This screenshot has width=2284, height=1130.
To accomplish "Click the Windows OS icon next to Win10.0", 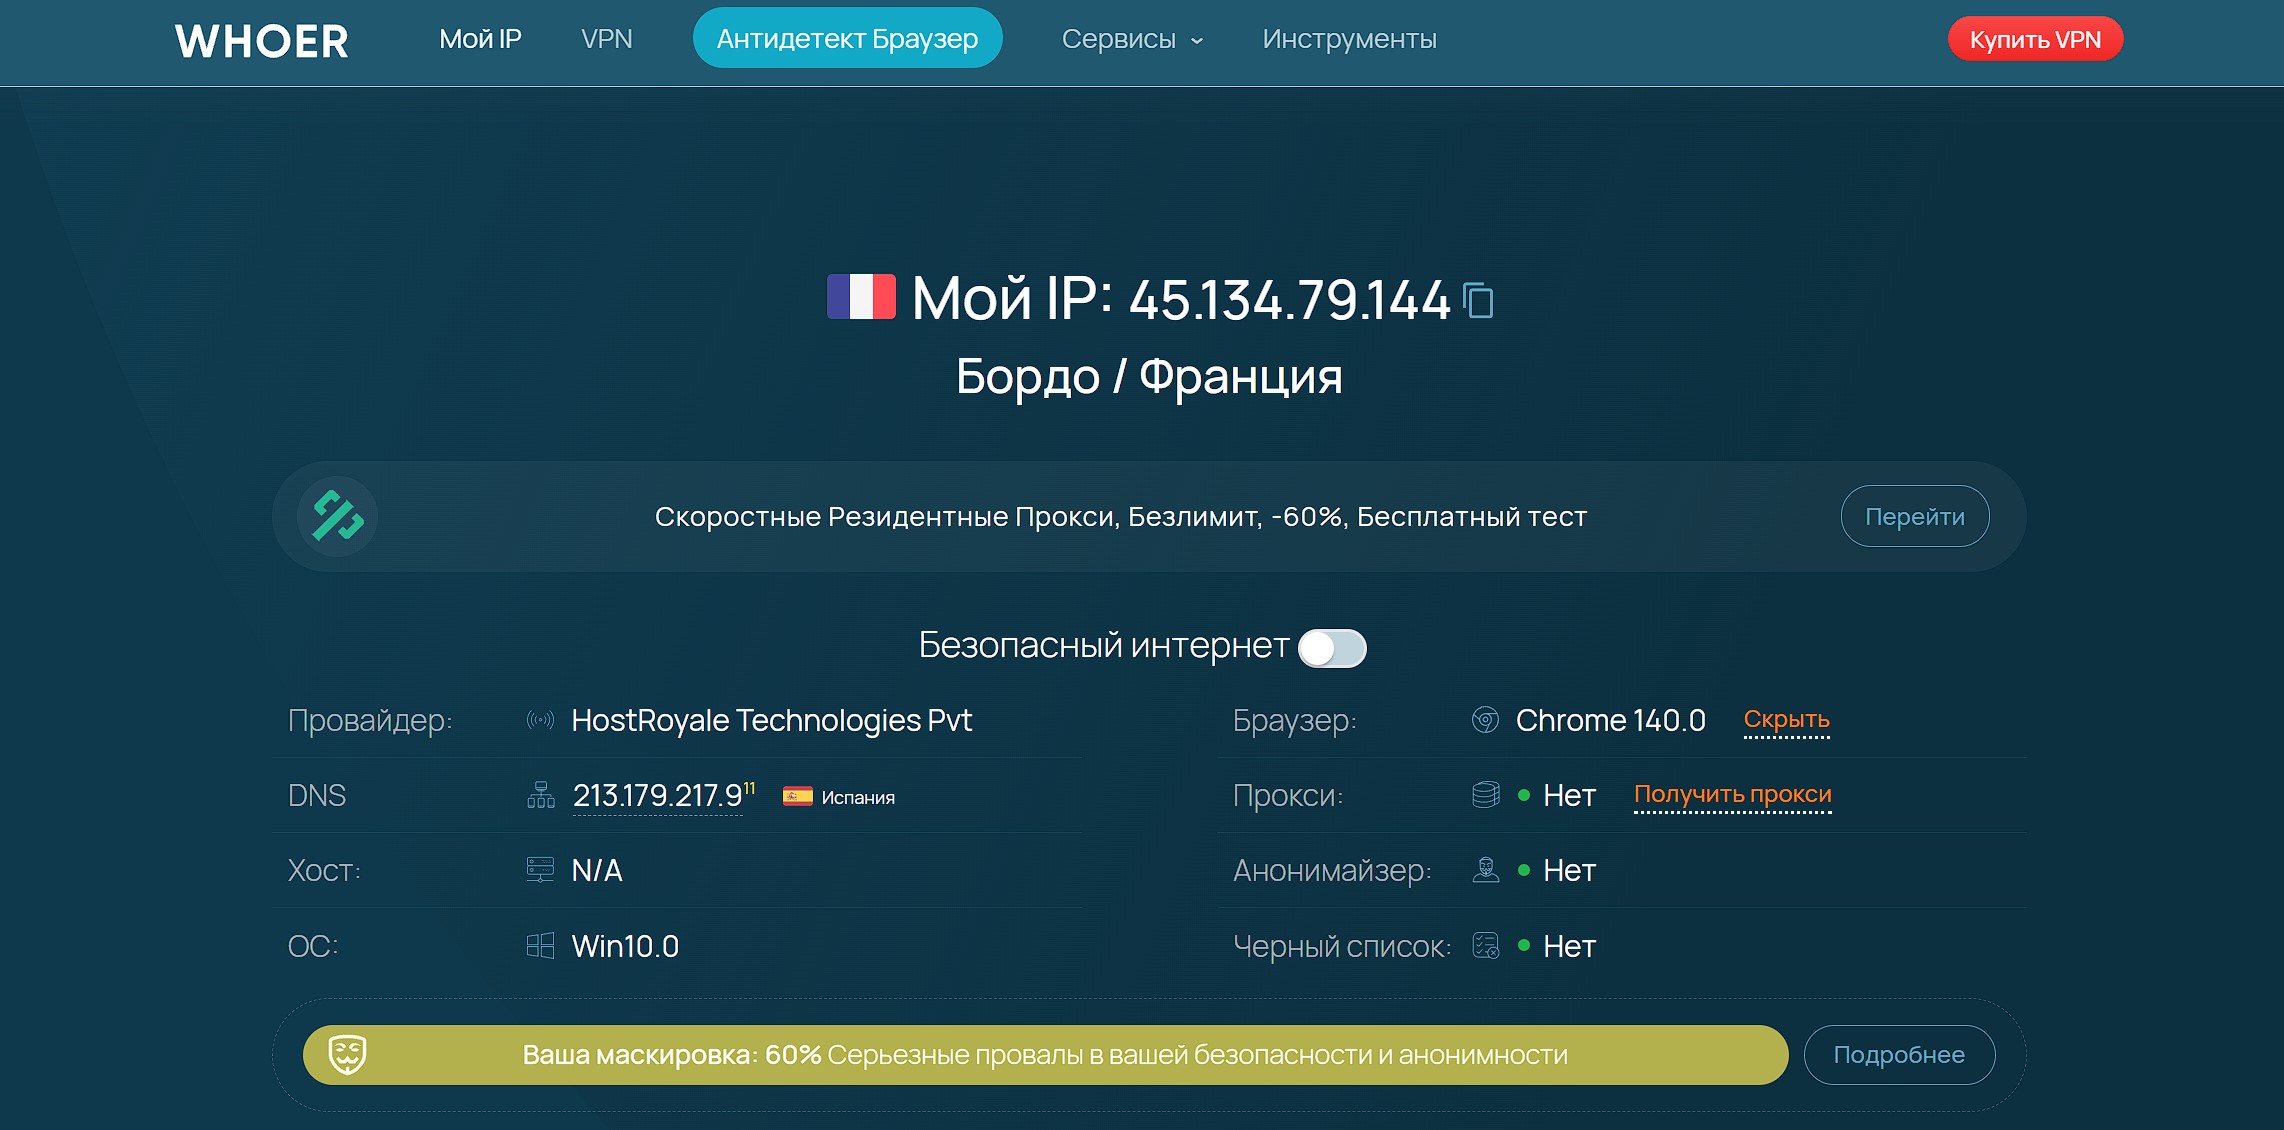I will pos(541,945).
